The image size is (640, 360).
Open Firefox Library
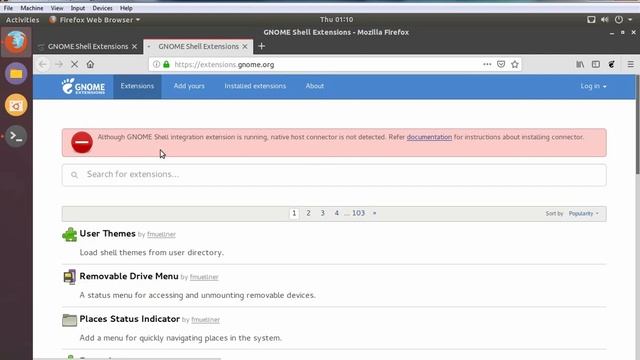[580, 64]
